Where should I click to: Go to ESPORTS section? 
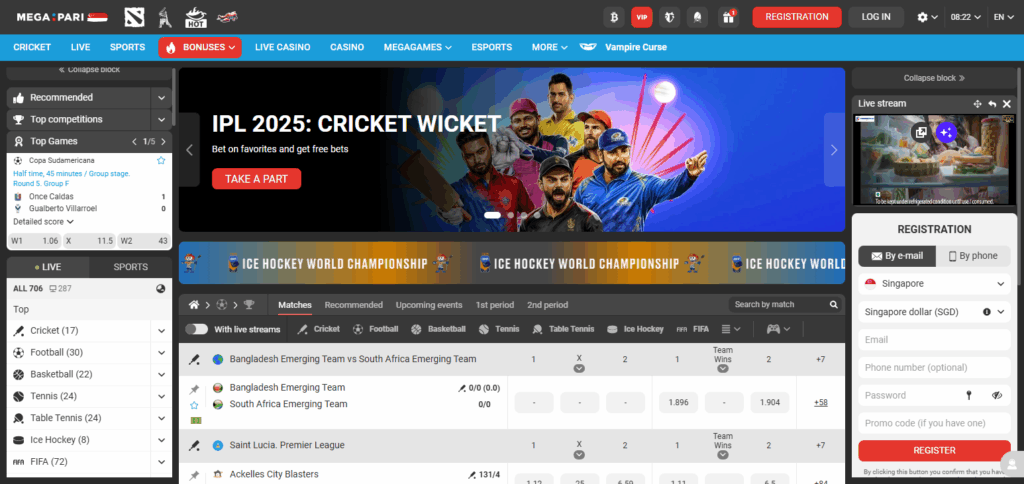[x=492, y=48]
